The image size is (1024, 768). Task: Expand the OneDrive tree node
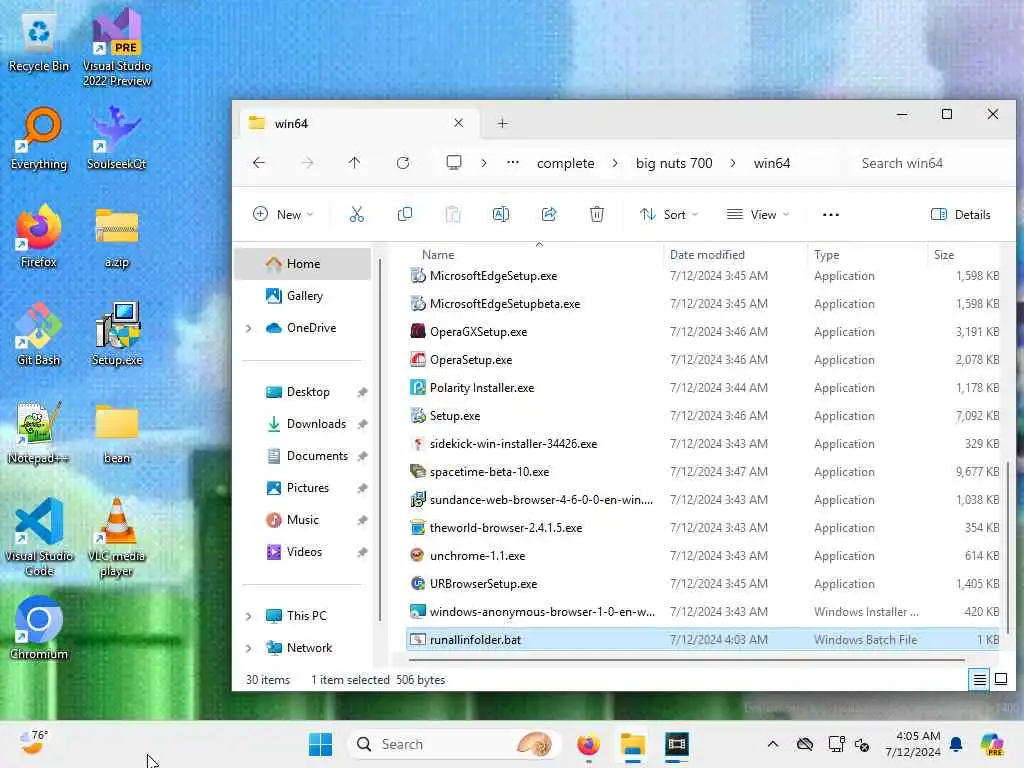click(248, 328)
